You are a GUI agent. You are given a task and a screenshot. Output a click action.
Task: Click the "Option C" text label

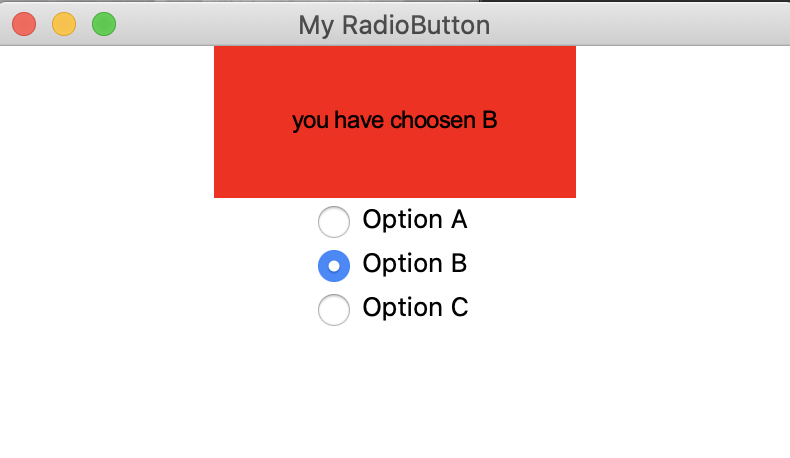[415, 308]
